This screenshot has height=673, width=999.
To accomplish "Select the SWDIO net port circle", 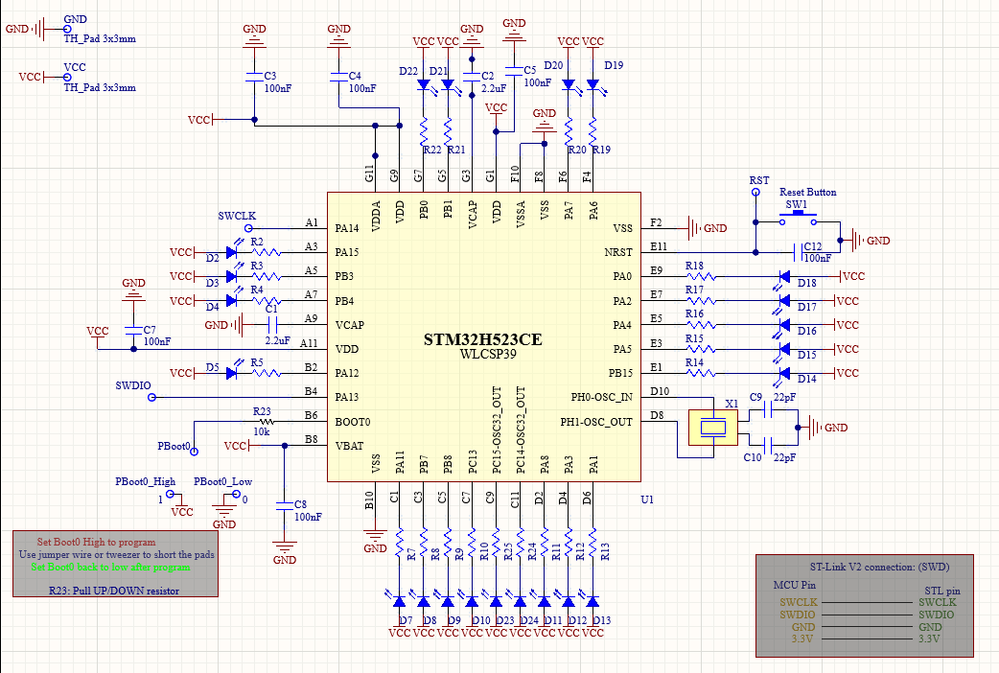I will click(x=152, y=397).
